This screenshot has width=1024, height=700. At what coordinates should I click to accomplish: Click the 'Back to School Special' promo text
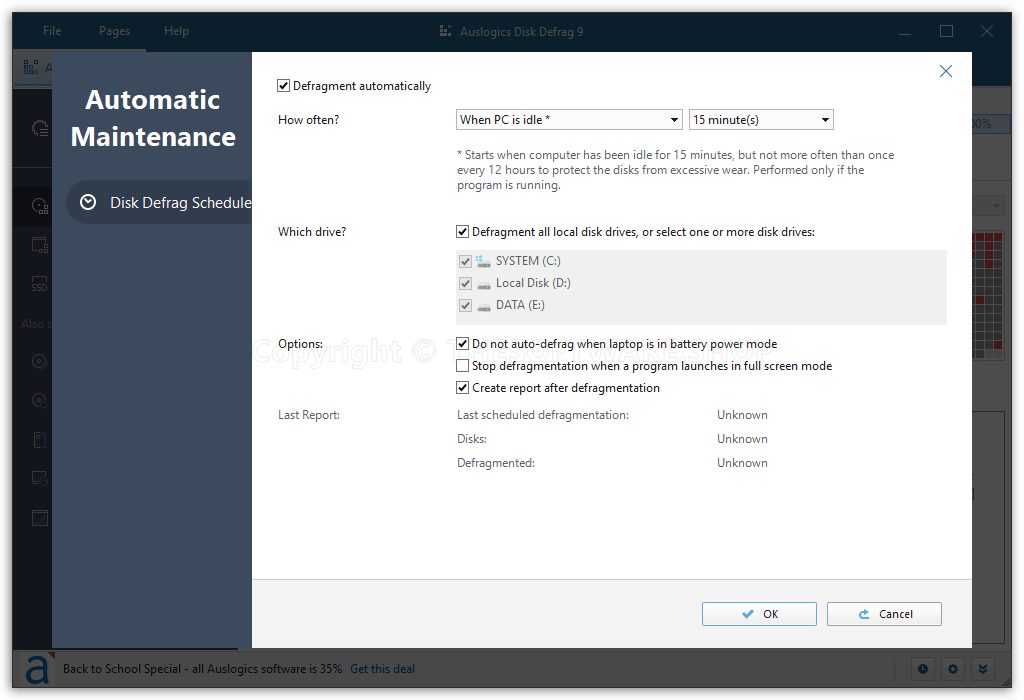coord(202,669)
